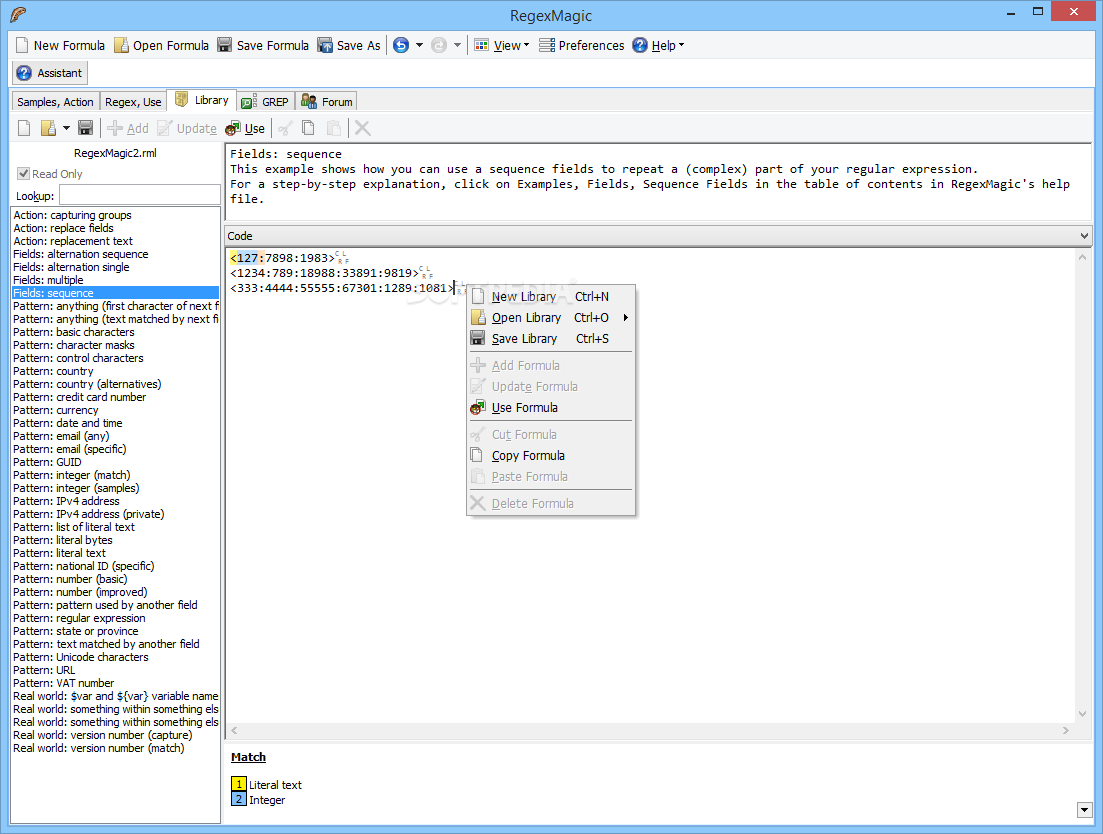Click the copy formula icon in library toolbar
The width and height of the screenshot is (1103, 834).
coord(308,128)
